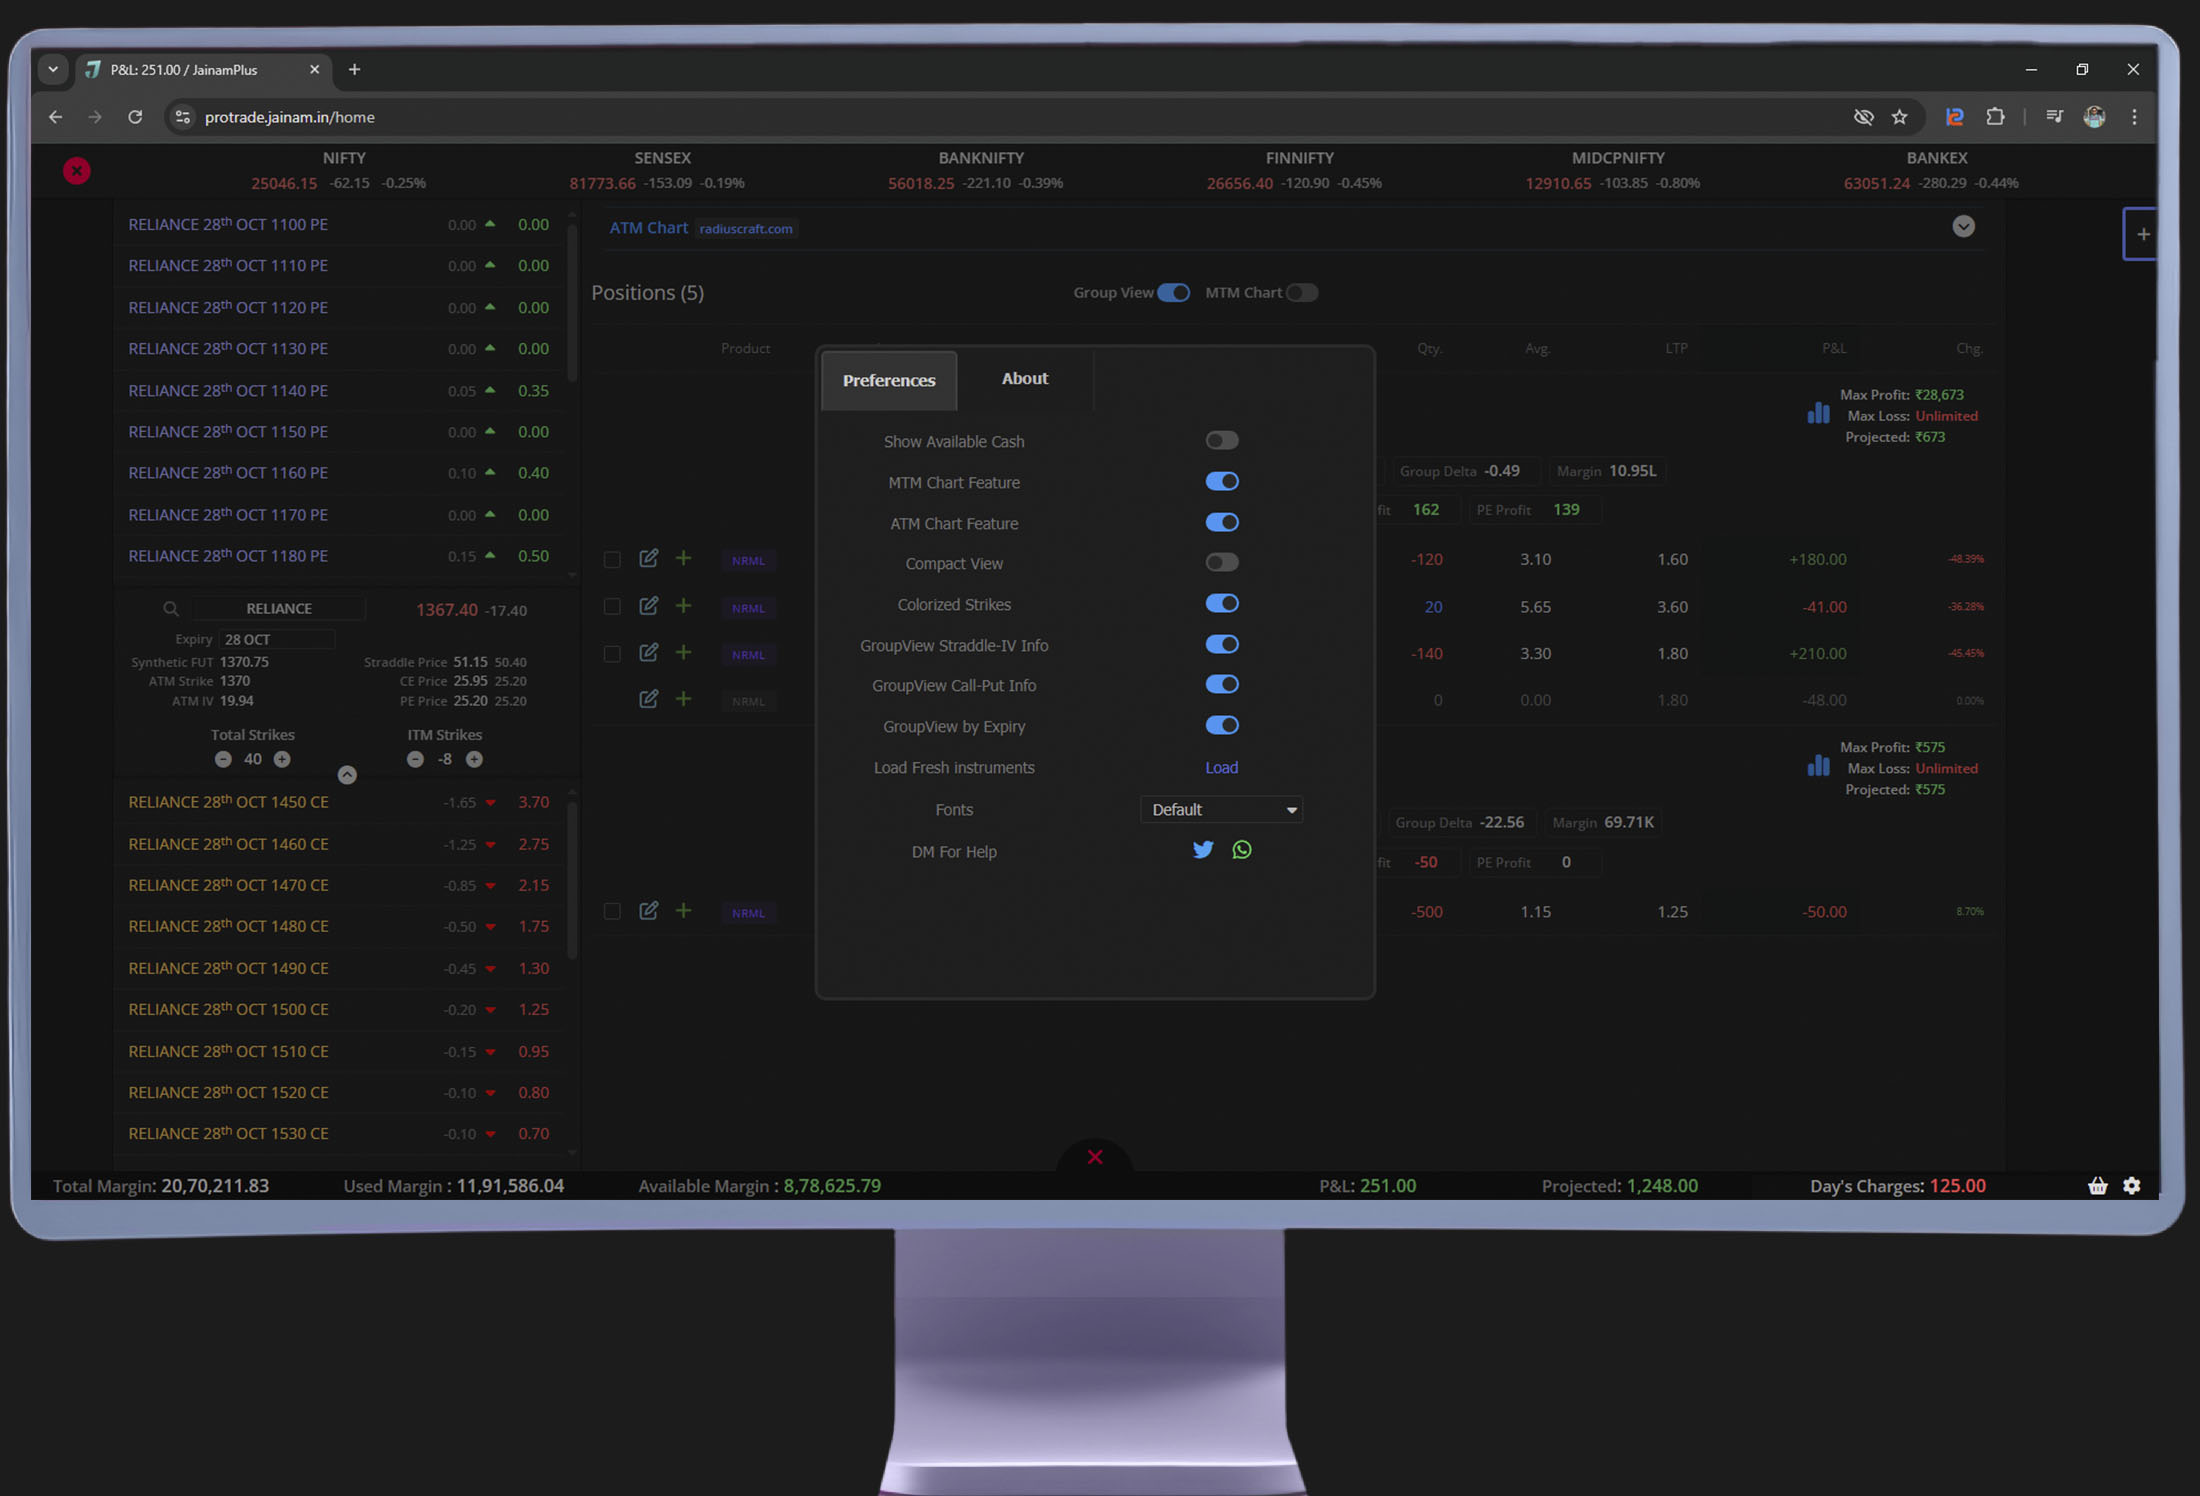Switch to the About tab
The width and height of the screenshot is (2200, 1496).
[1024, 379]
